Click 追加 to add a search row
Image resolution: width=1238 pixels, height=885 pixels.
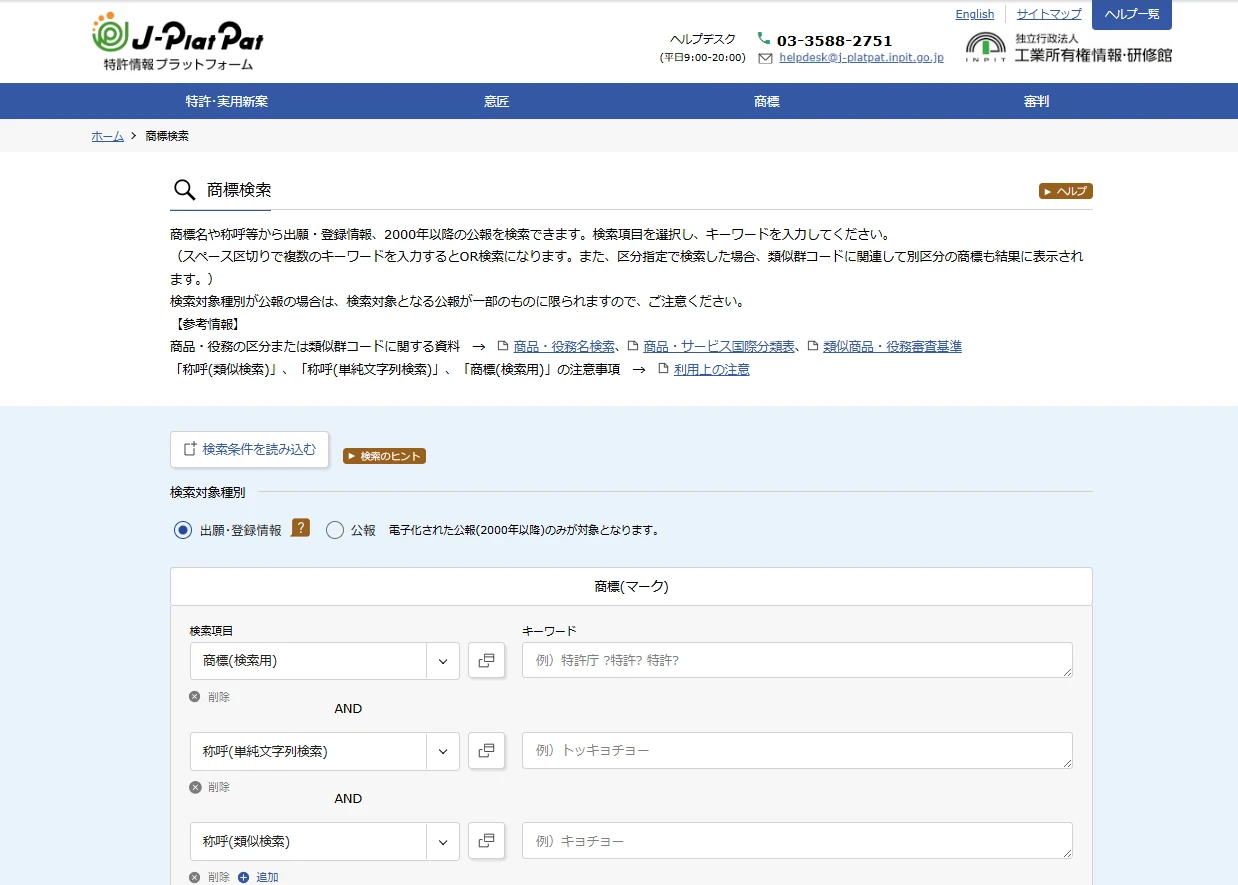(259, 877)
